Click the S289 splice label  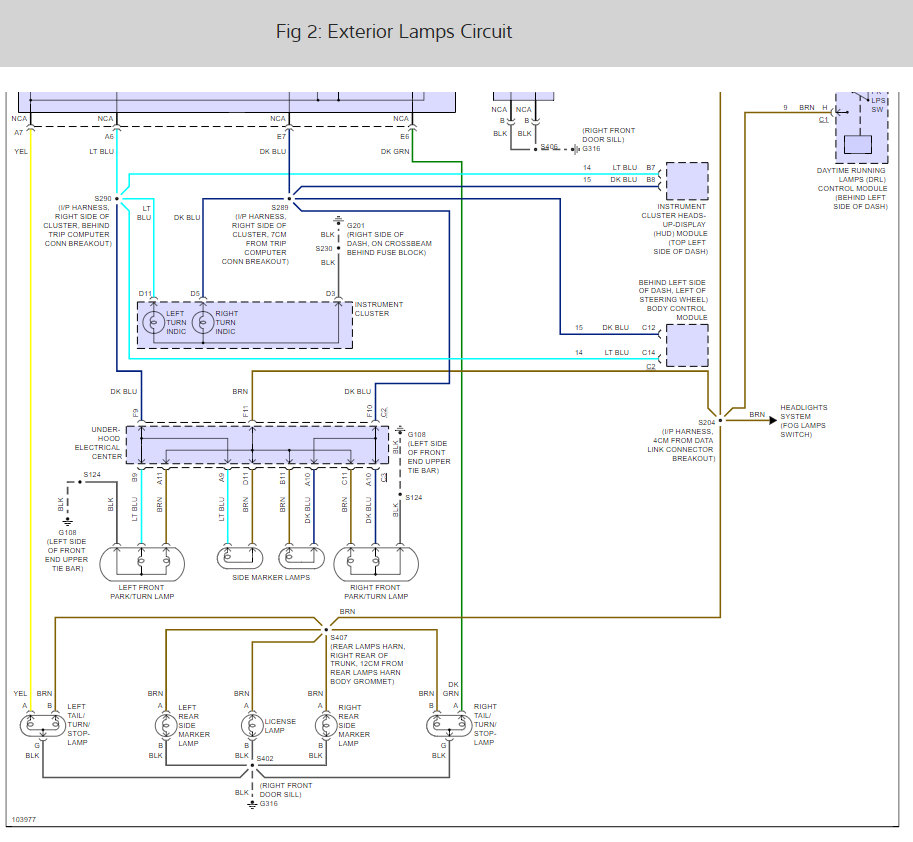(279, 207)
